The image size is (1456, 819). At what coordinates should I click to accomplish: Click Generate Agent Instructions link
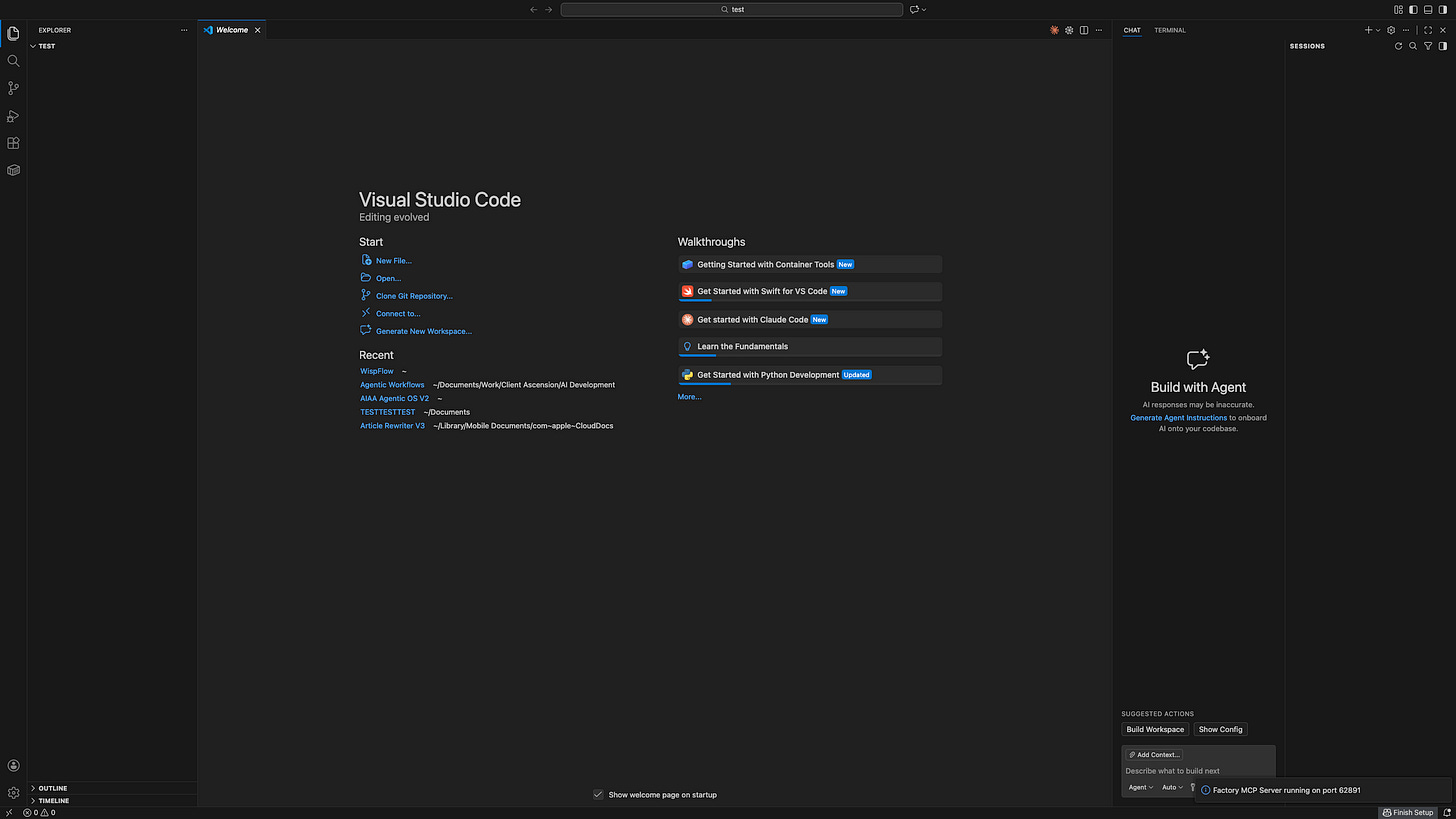pyautogui.click(x=1178, y=417)
